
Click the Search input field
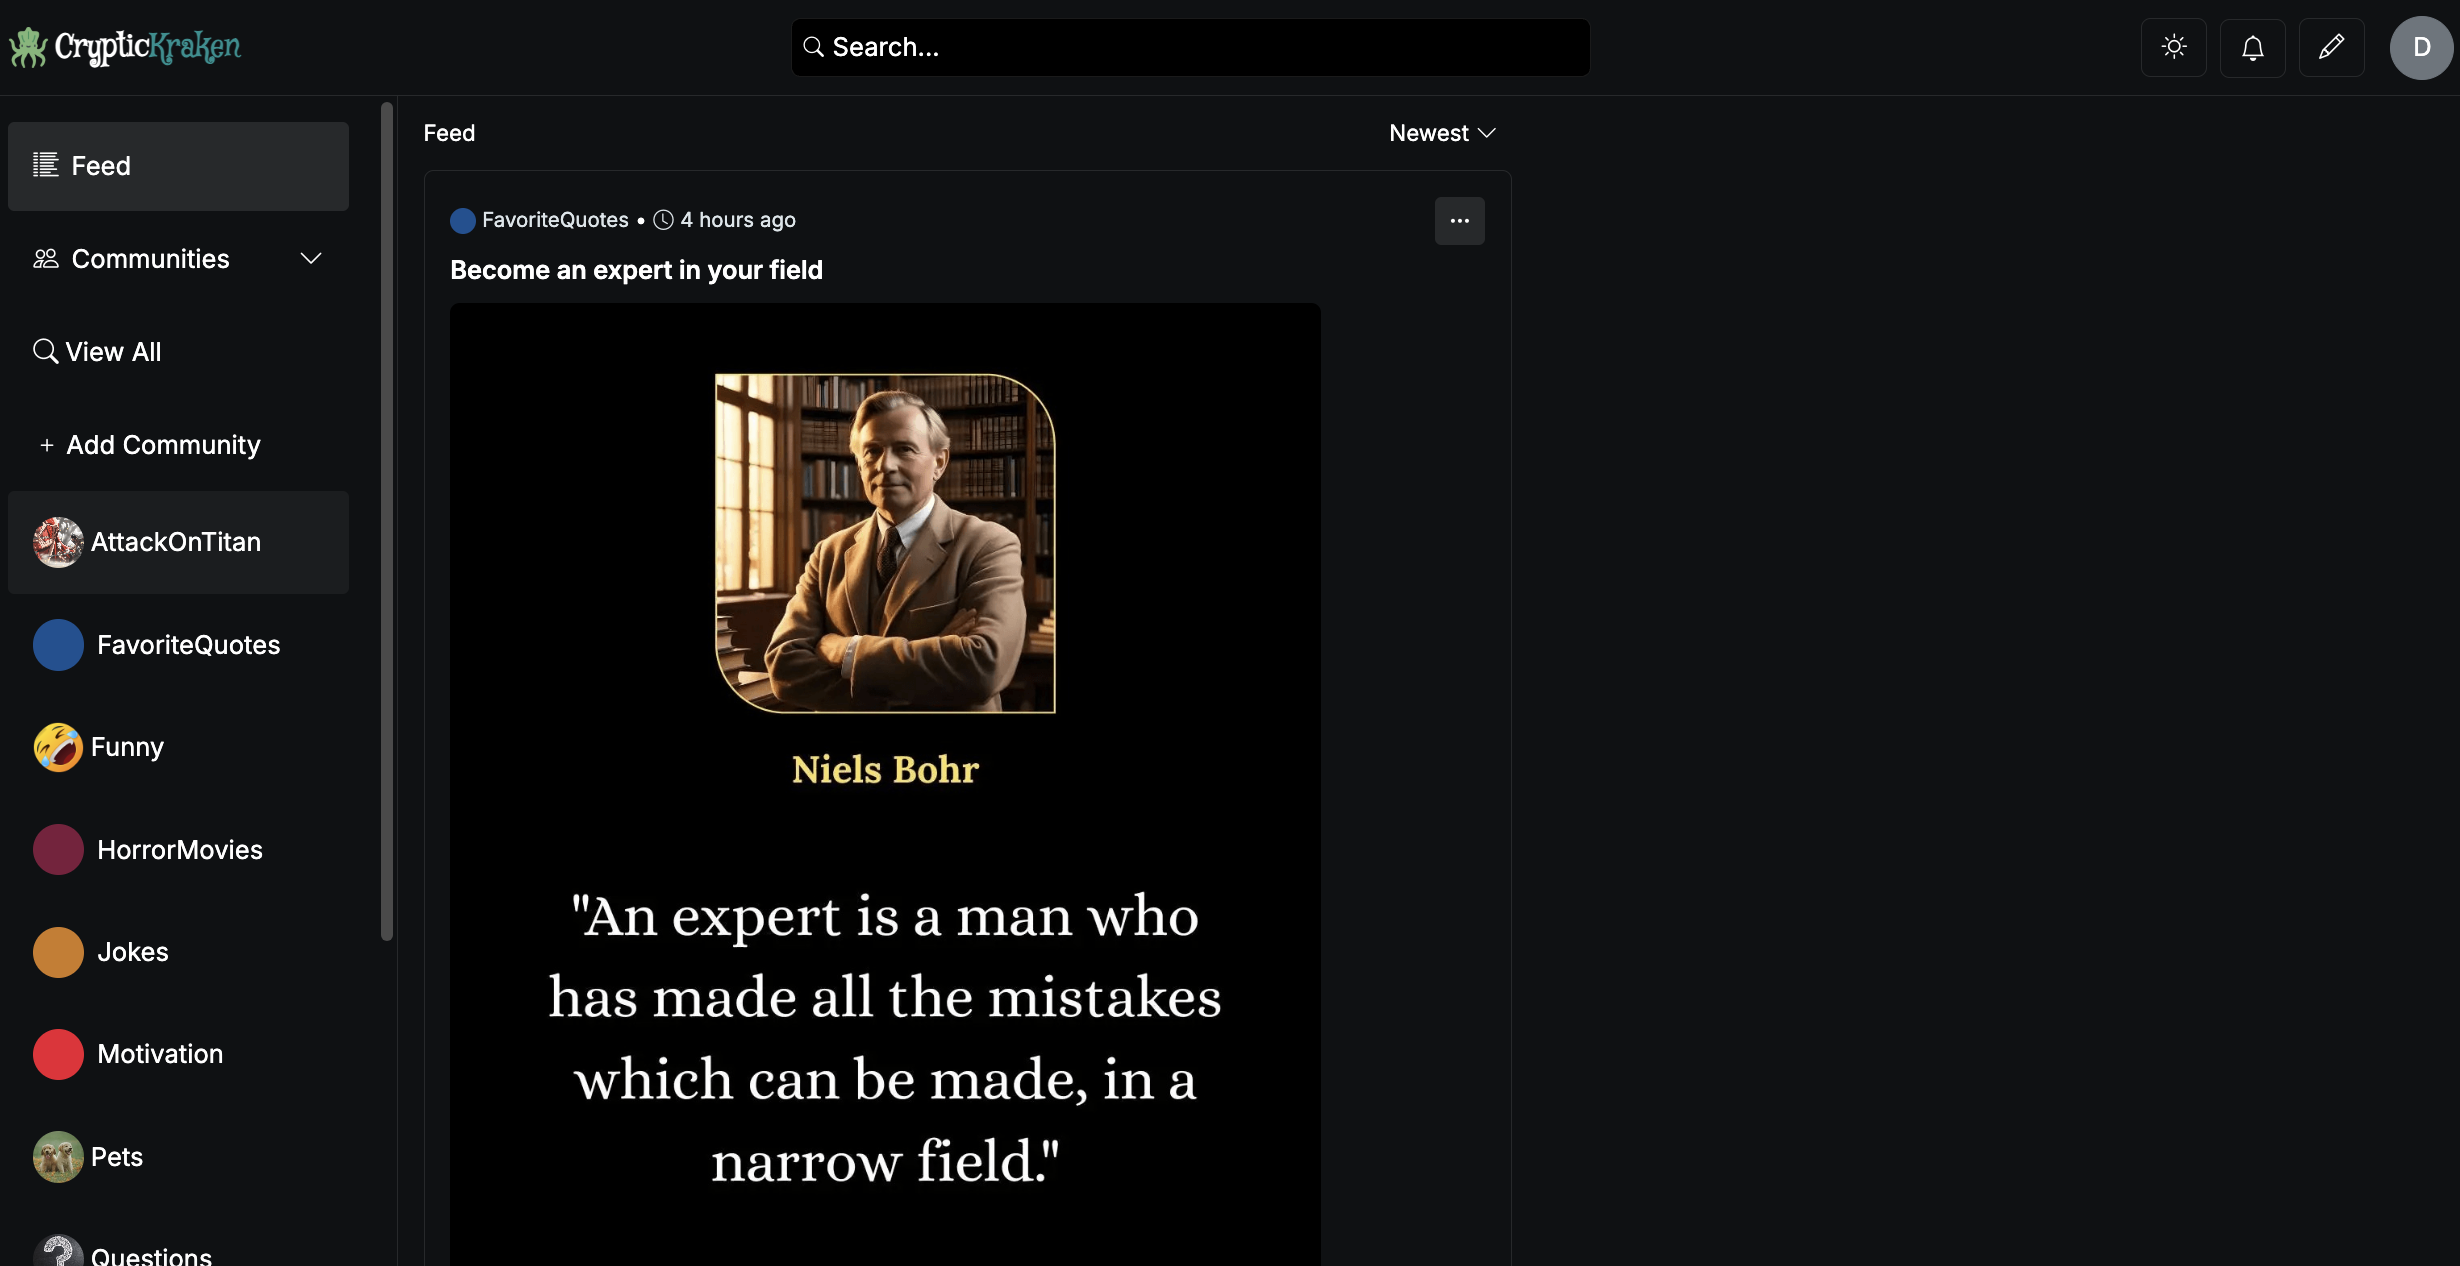[x=1190, y=47]
